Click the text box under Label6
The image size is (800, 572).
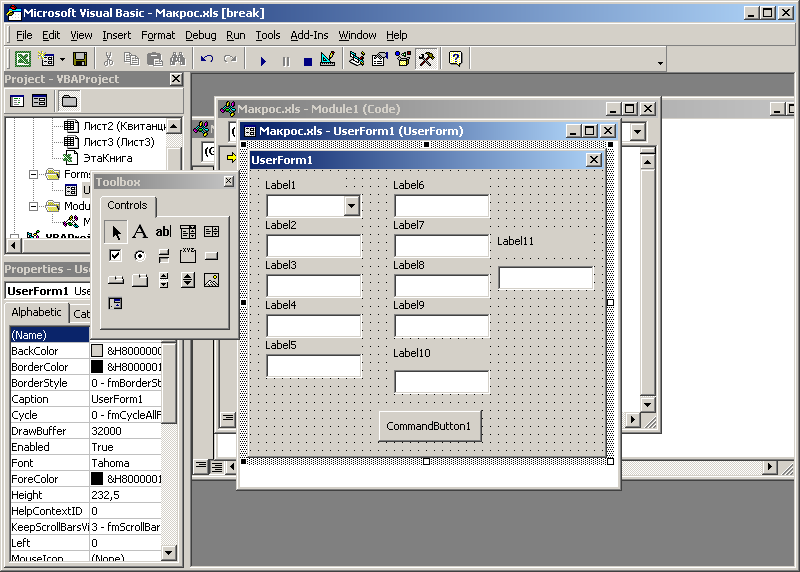pyautogui.click(x=441, y=206)
